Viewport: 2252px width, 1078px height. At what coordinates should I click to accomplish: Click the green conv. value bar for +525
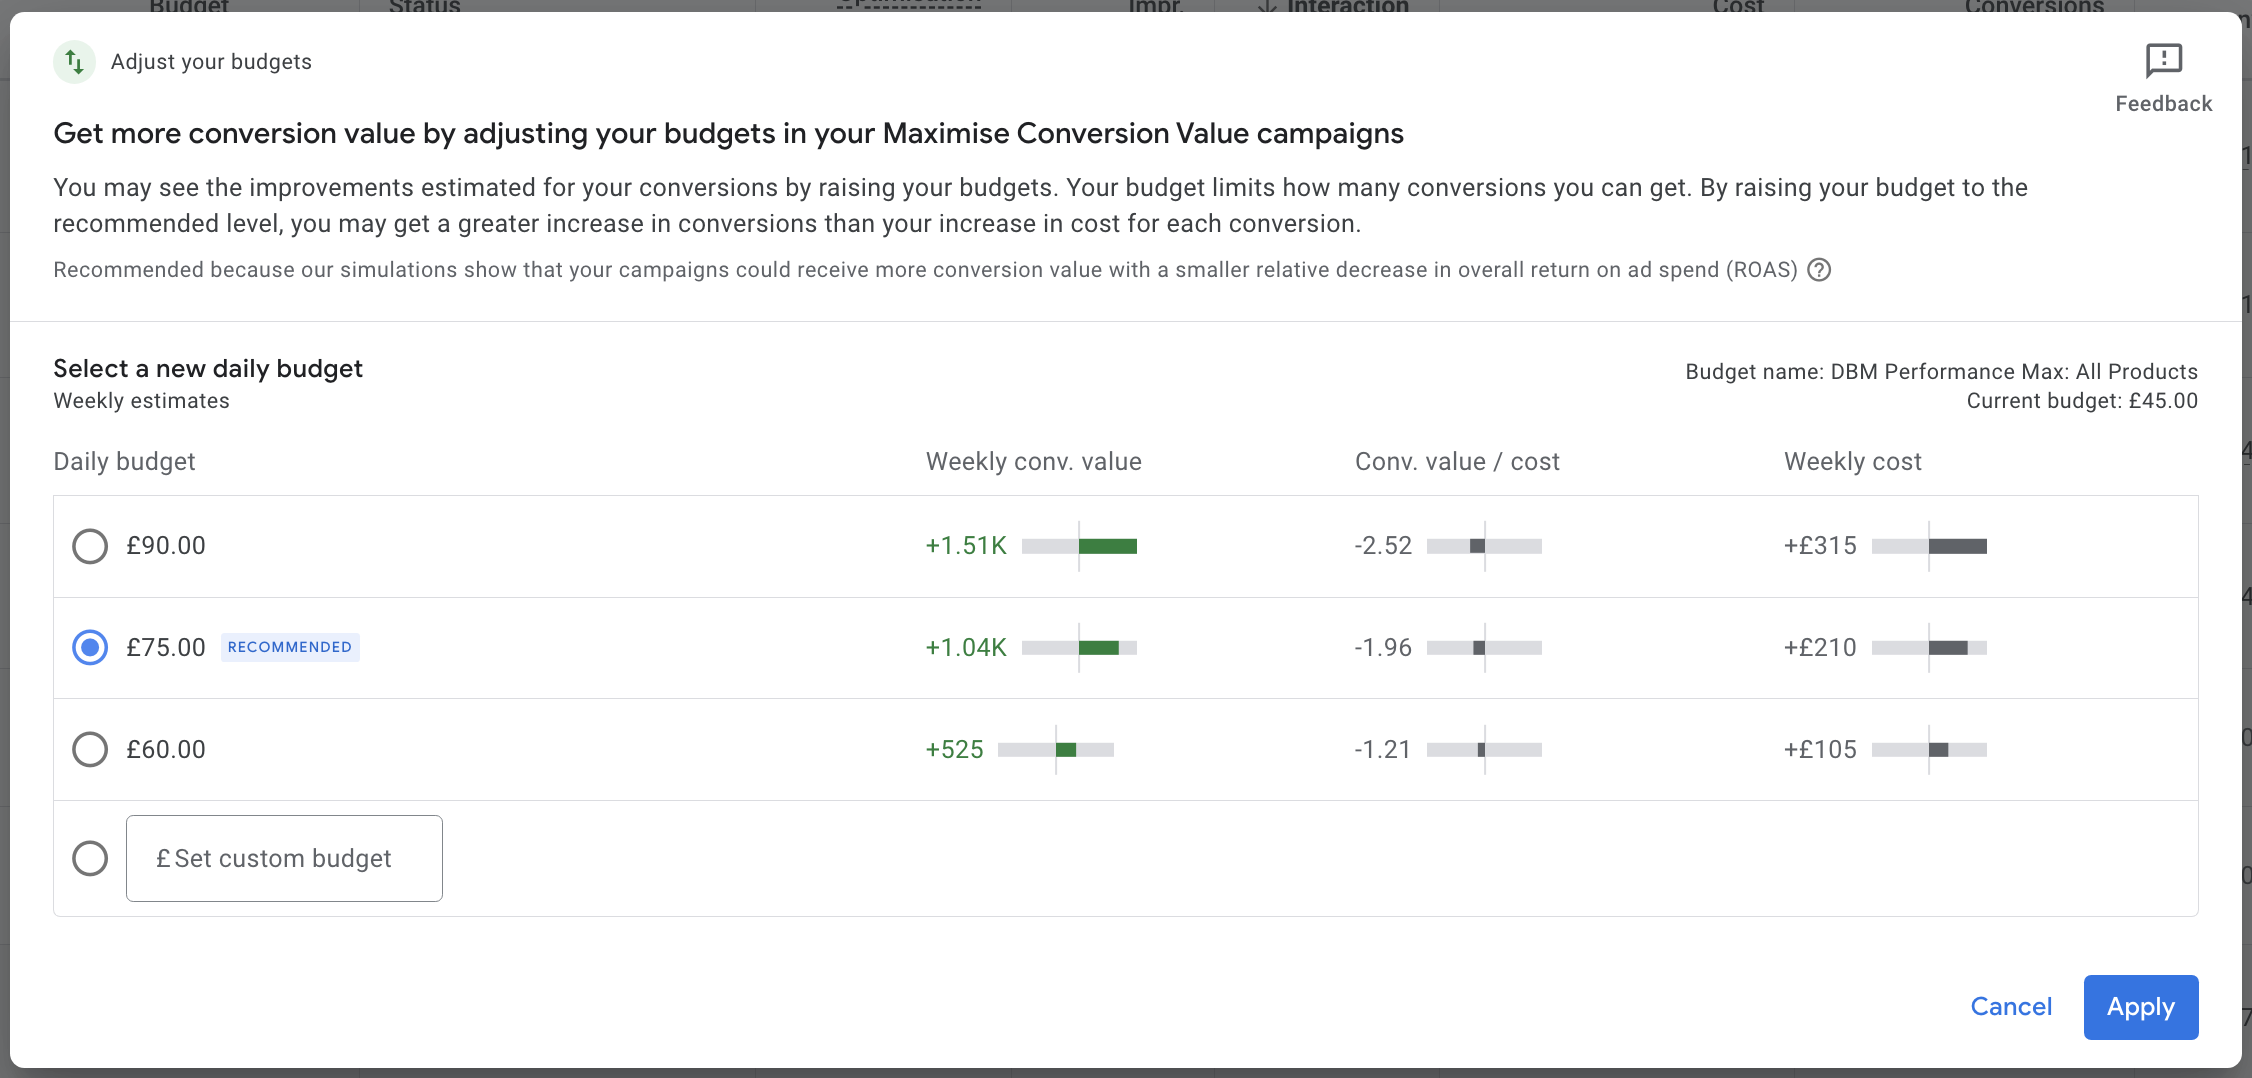(x=1066, y=750)
